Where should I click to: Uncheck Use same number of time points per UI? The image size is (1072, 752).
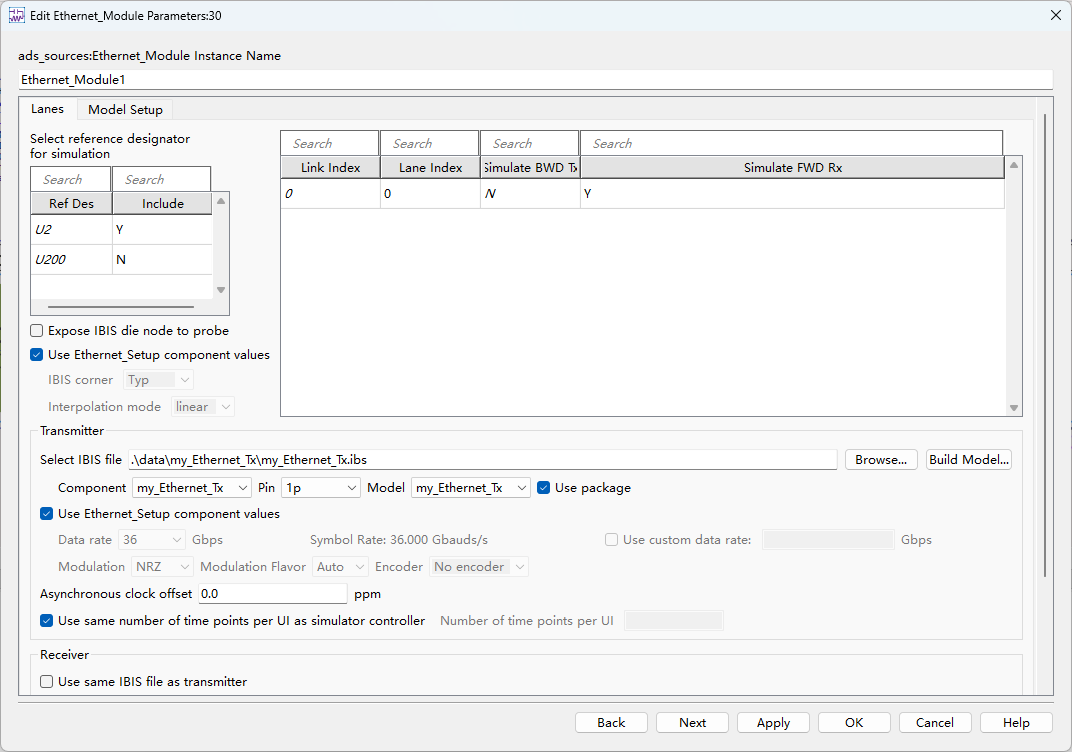point(46,621)
